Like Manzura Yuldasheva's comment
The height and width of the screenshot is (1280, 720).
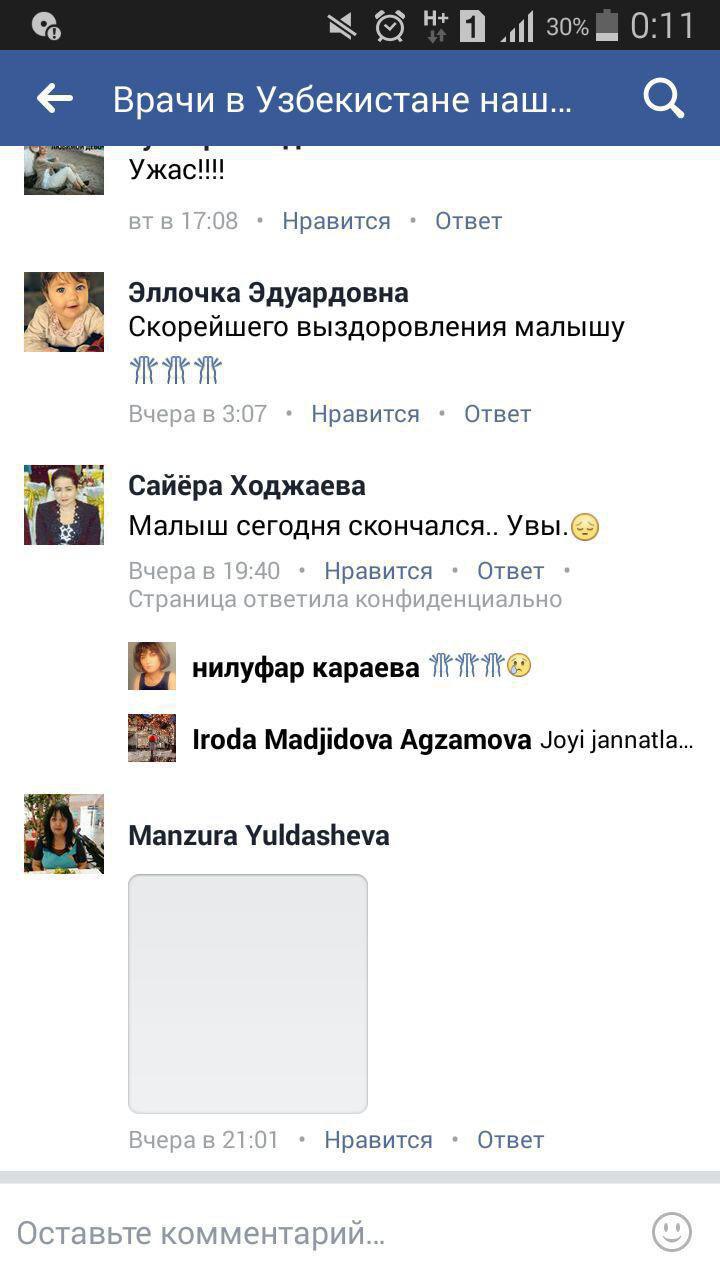tap(378, 1140)
